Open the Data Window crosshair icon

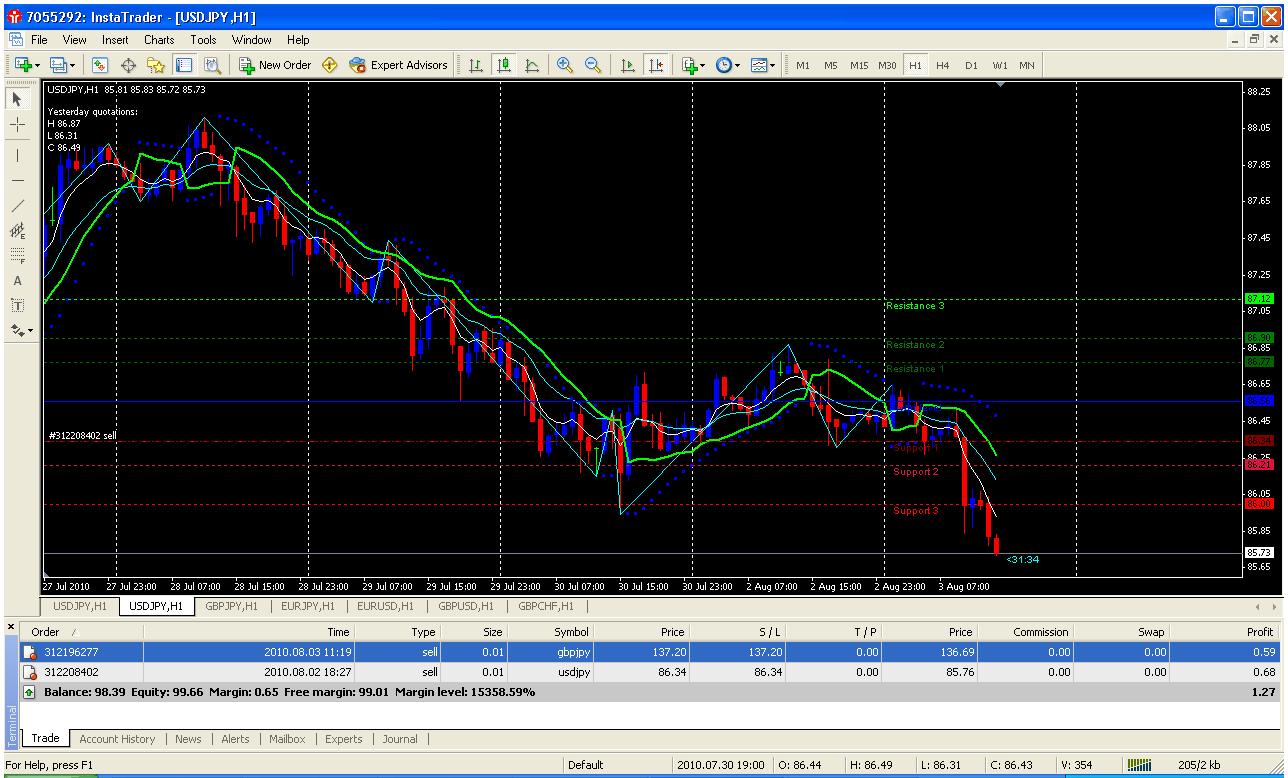[x=128, y=65]
